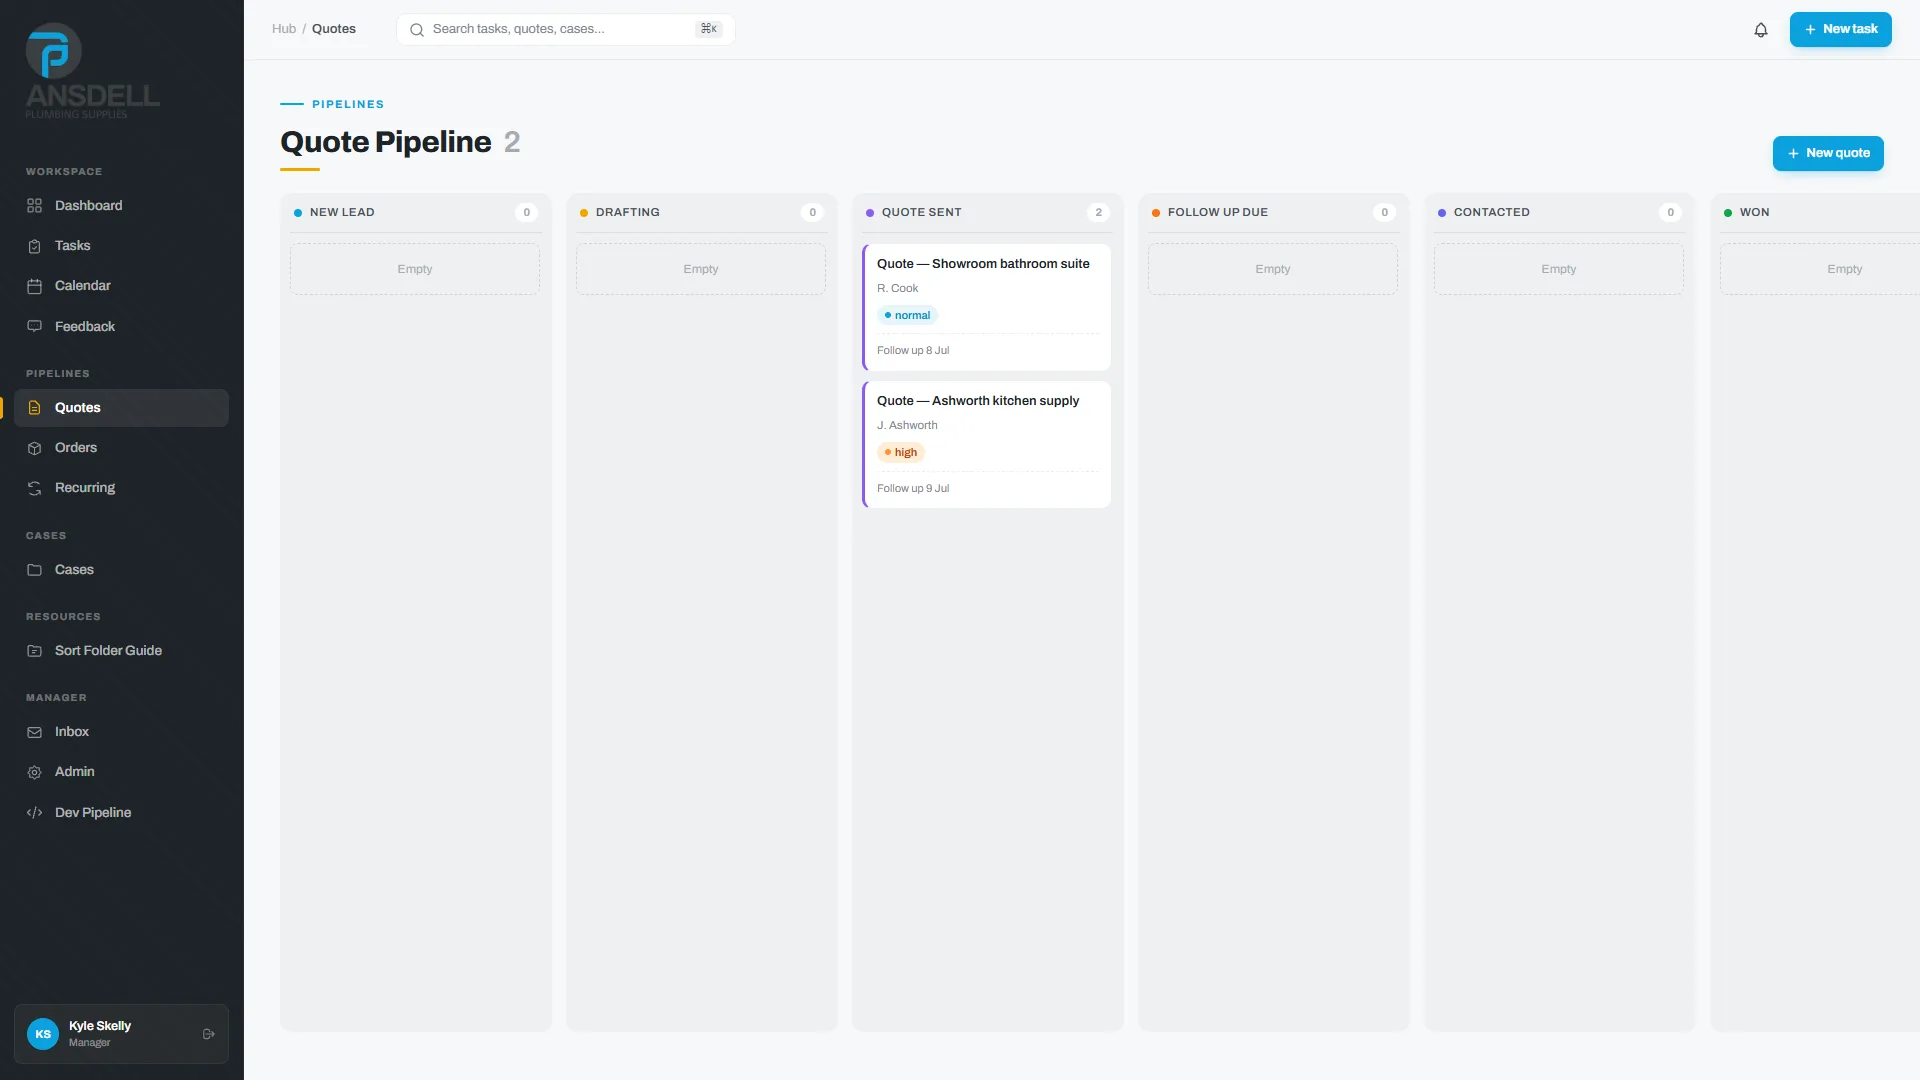Screen dimensions: 1920x1080
Task: Open Sort Folder Guide resource
Action: (x=121, y=651)
